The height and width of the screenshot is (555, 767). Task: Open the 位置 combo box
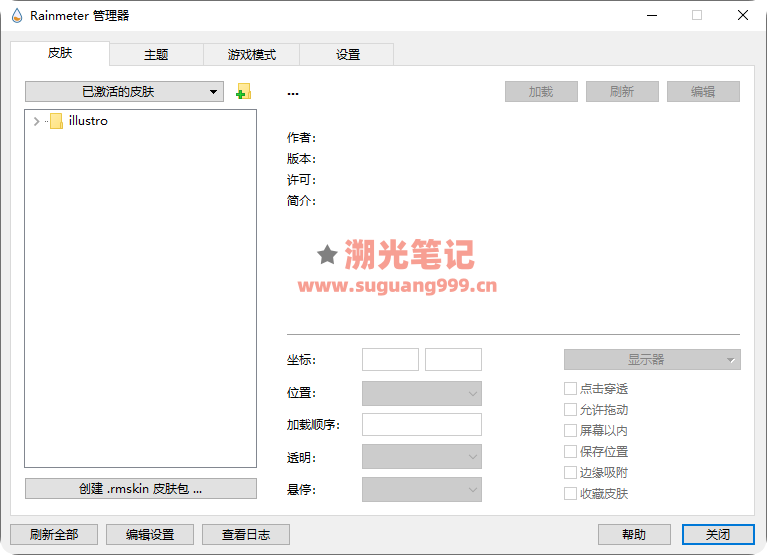coord(422,393)
